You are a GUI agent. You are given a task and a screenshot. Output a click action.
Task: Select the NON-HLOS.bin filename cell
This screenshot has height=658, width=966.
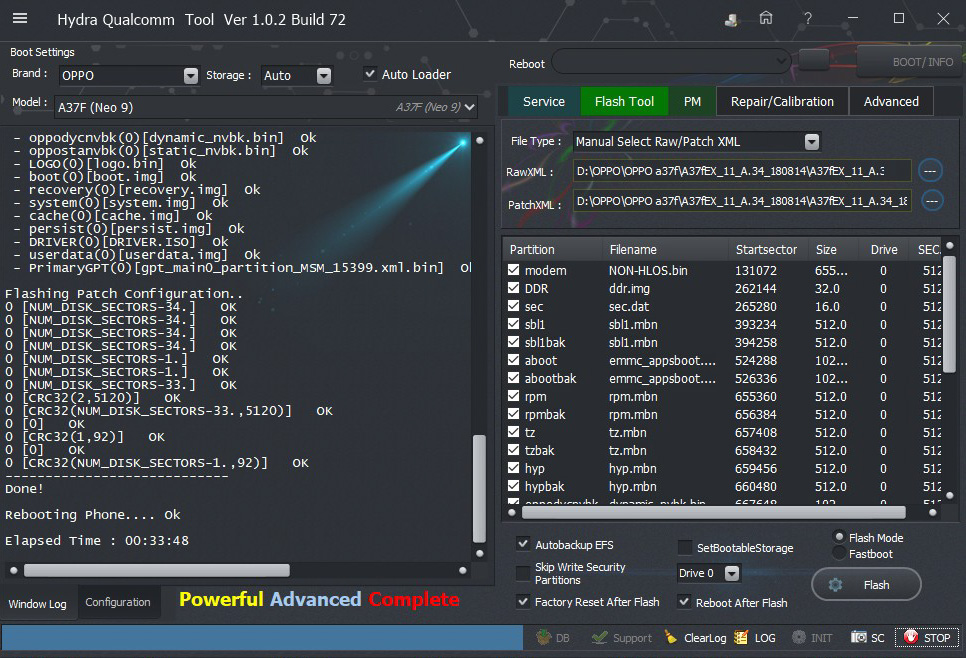648,270
